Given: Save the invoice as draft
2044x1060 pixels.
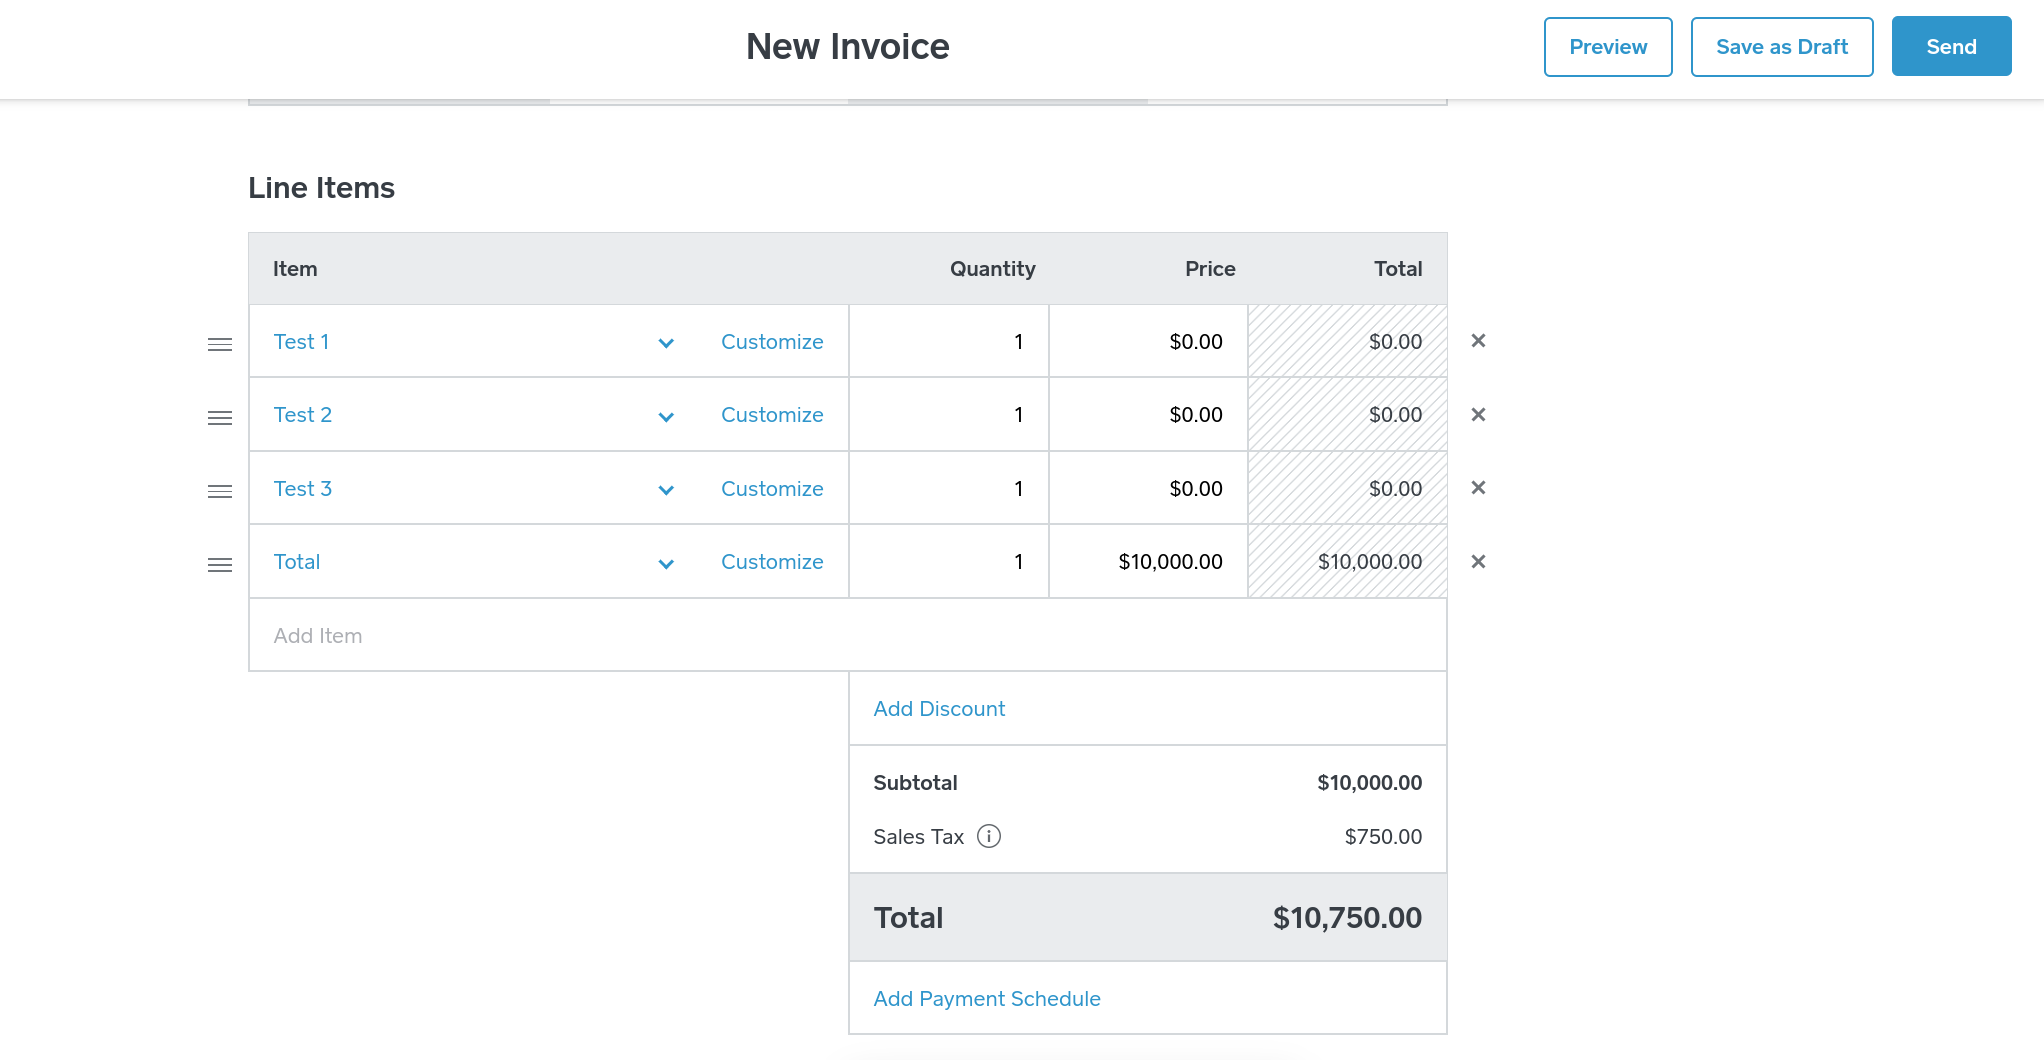Looking at the screenshot, I should click(x=1782, y=47).
